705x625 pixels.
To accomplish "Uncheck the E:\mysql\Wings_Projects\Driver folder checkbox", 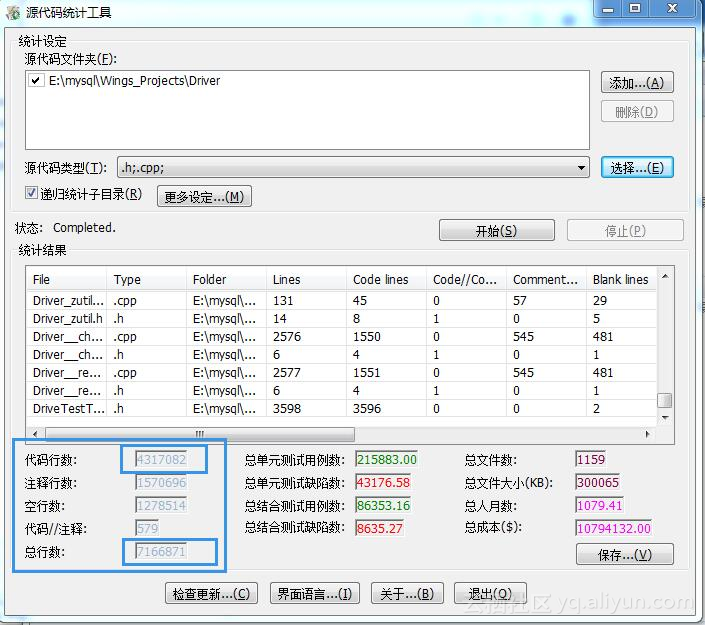I will 35,81.
